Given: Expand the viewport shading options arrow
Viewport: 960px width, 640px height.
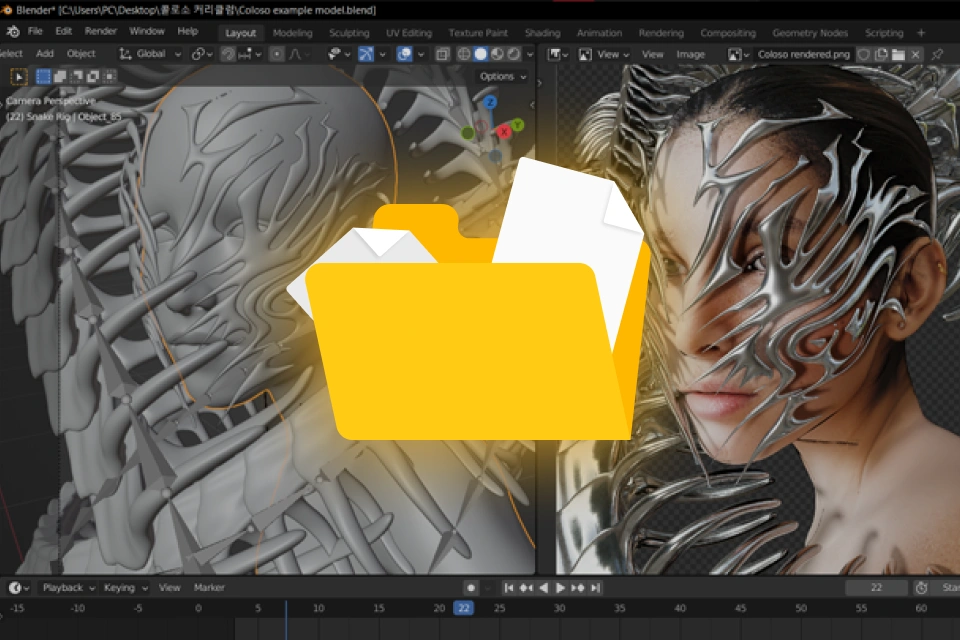Looking at the screenshot, I should pos(530,54).
